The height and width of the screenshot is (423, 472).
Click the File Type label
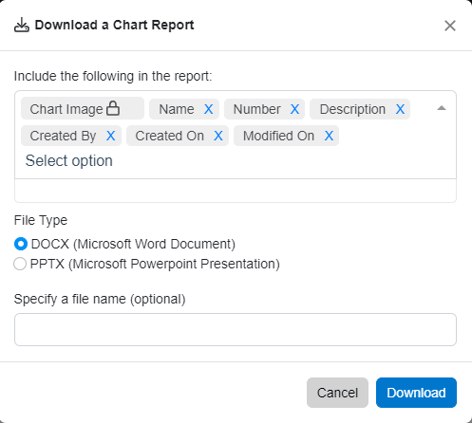coord(41,220)
